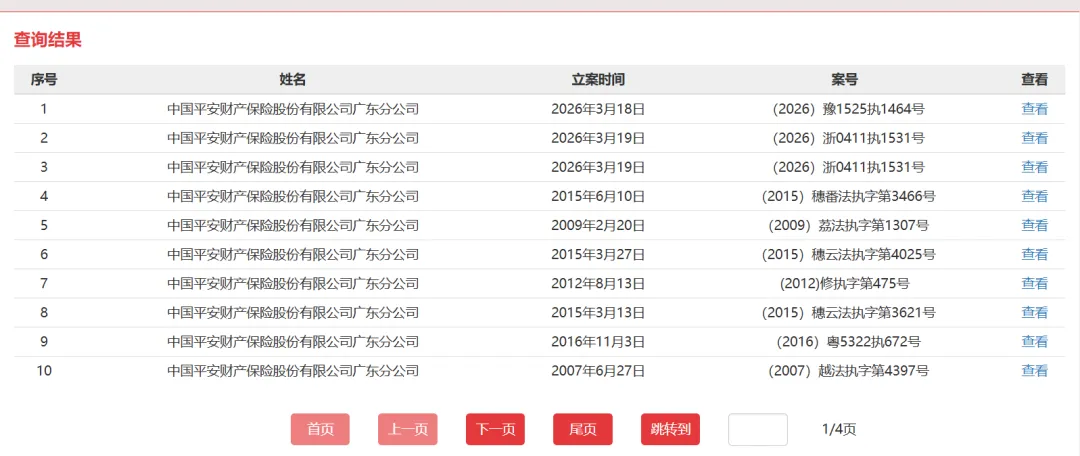The width and height of the screenshot is (1080, 456).
Task: Click the 姓名 column header
Action: 293,80
